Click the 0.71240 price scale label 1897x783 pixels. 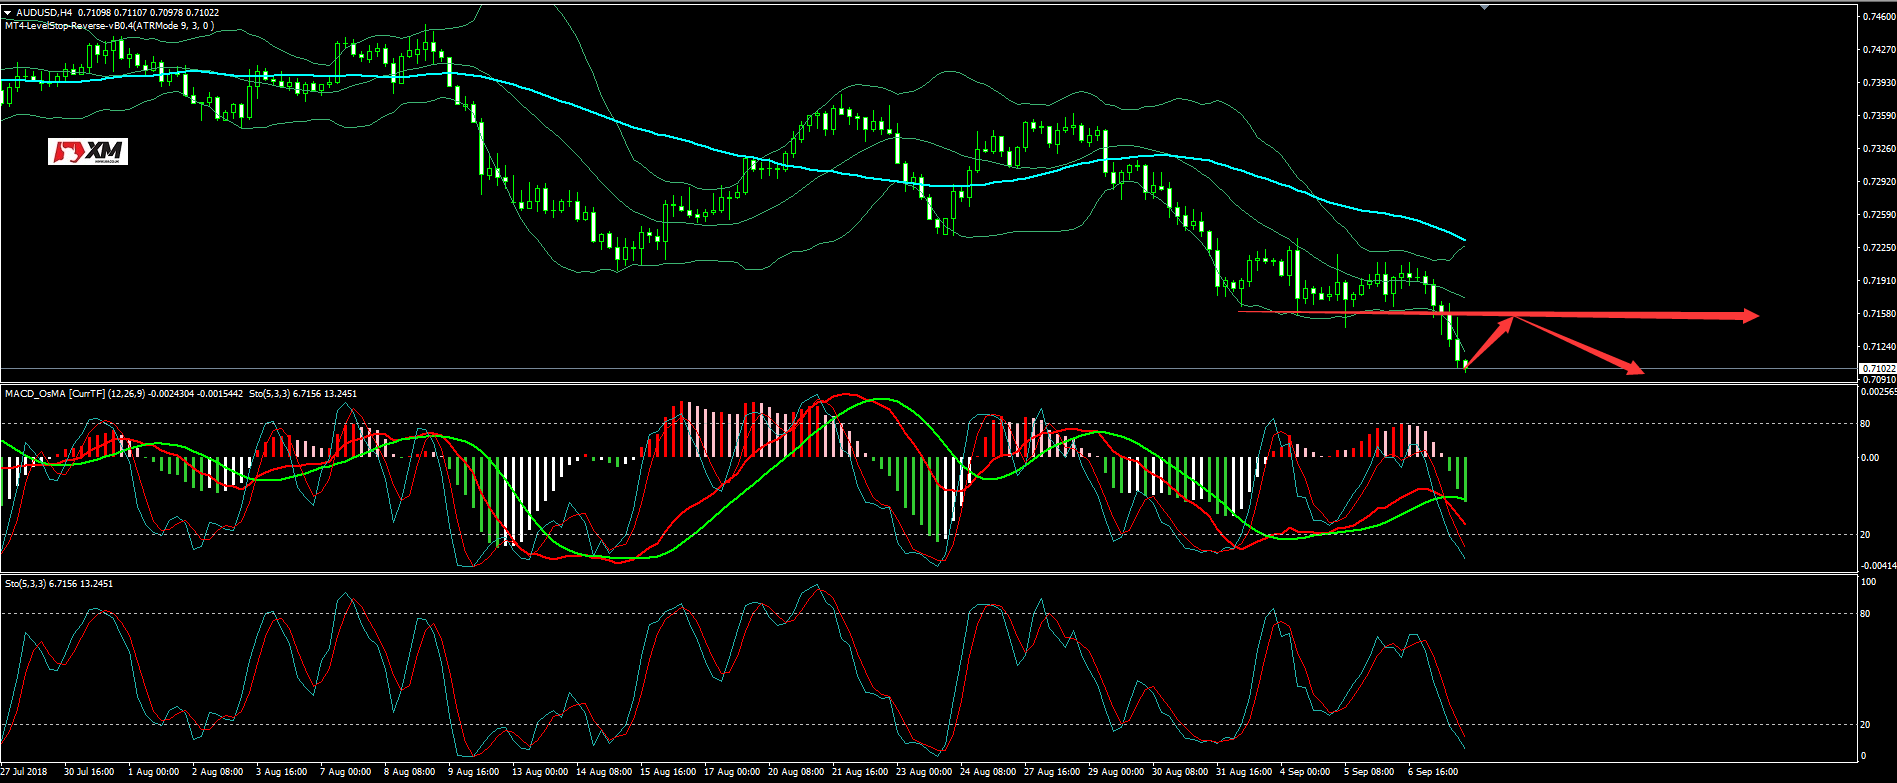pos(1879,347)
